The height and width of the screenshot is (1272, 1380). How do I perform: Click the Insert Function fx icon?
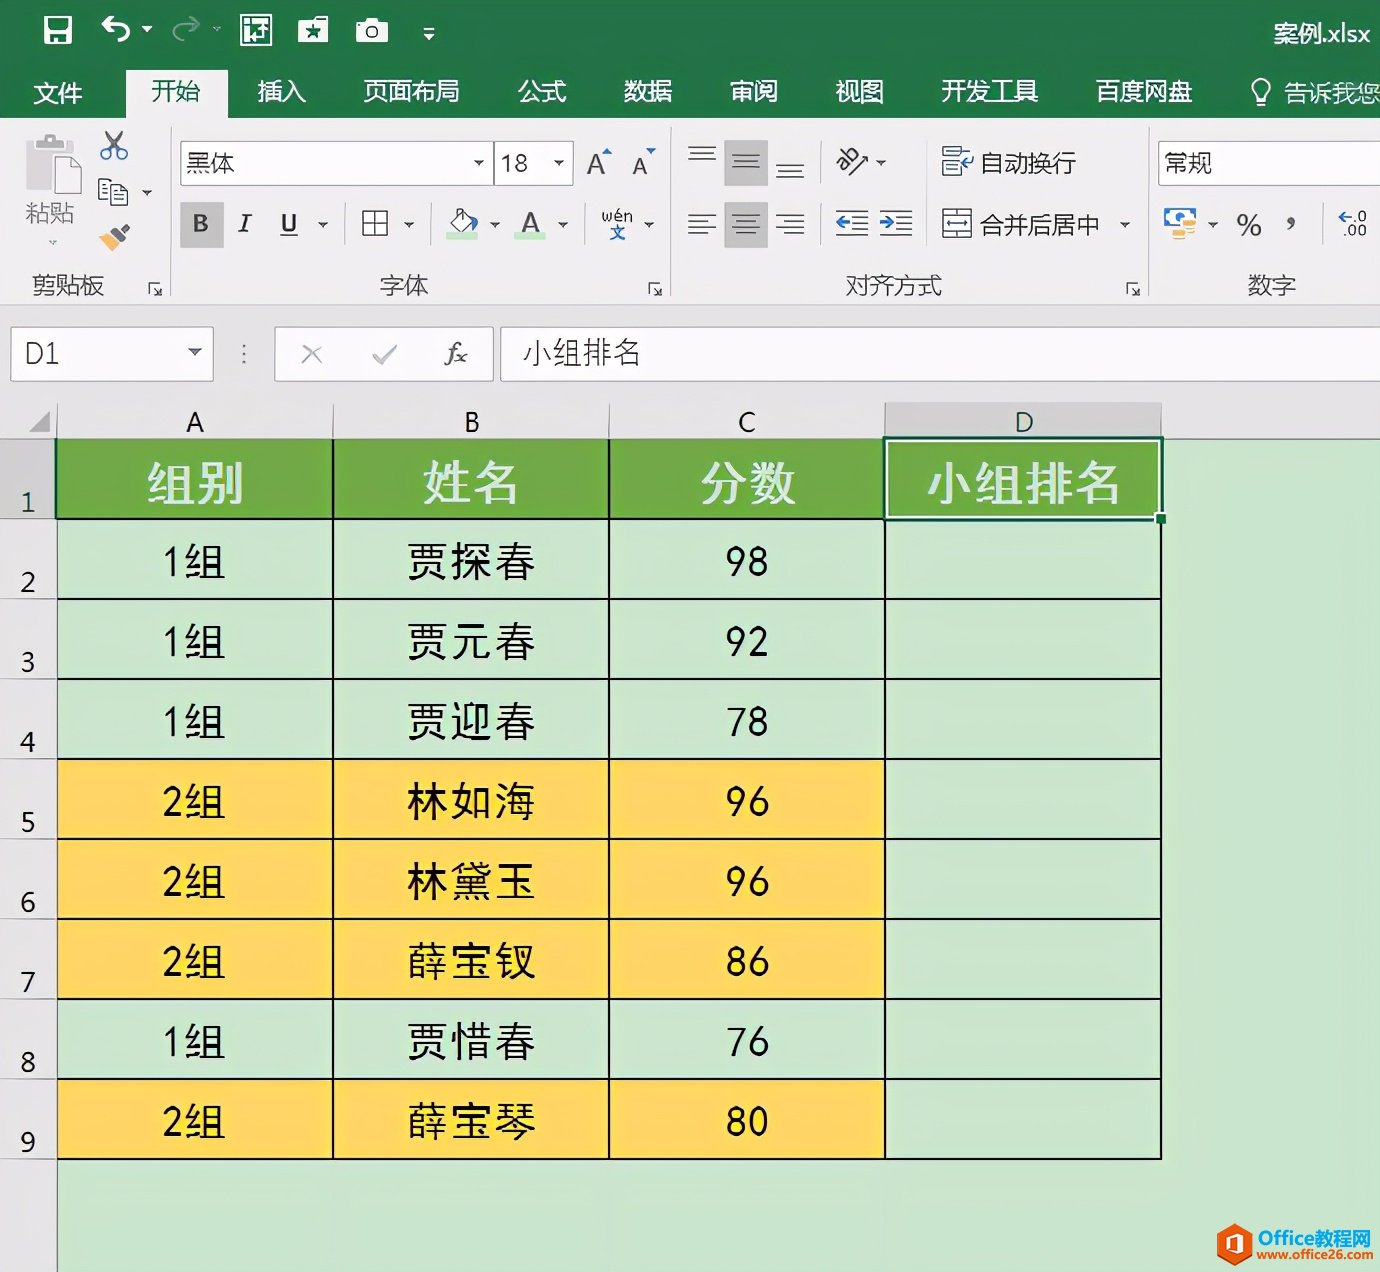coord(455,354)
